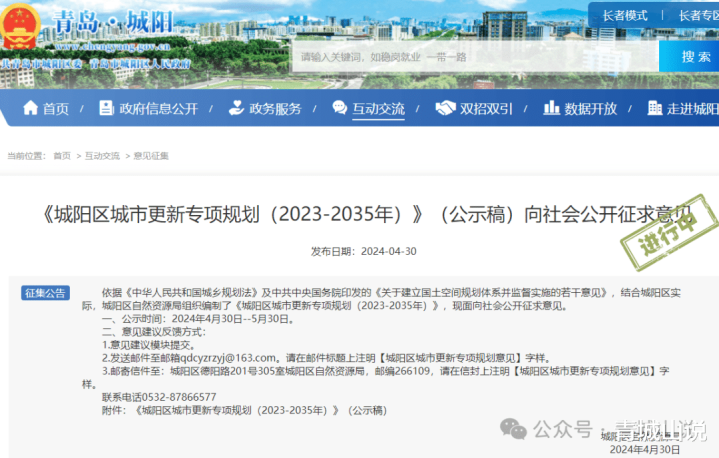Open the 附件 城阳区城市更新专项规划 attachment link
Viewport: 719px width, 458px height.
click(260, 410)
